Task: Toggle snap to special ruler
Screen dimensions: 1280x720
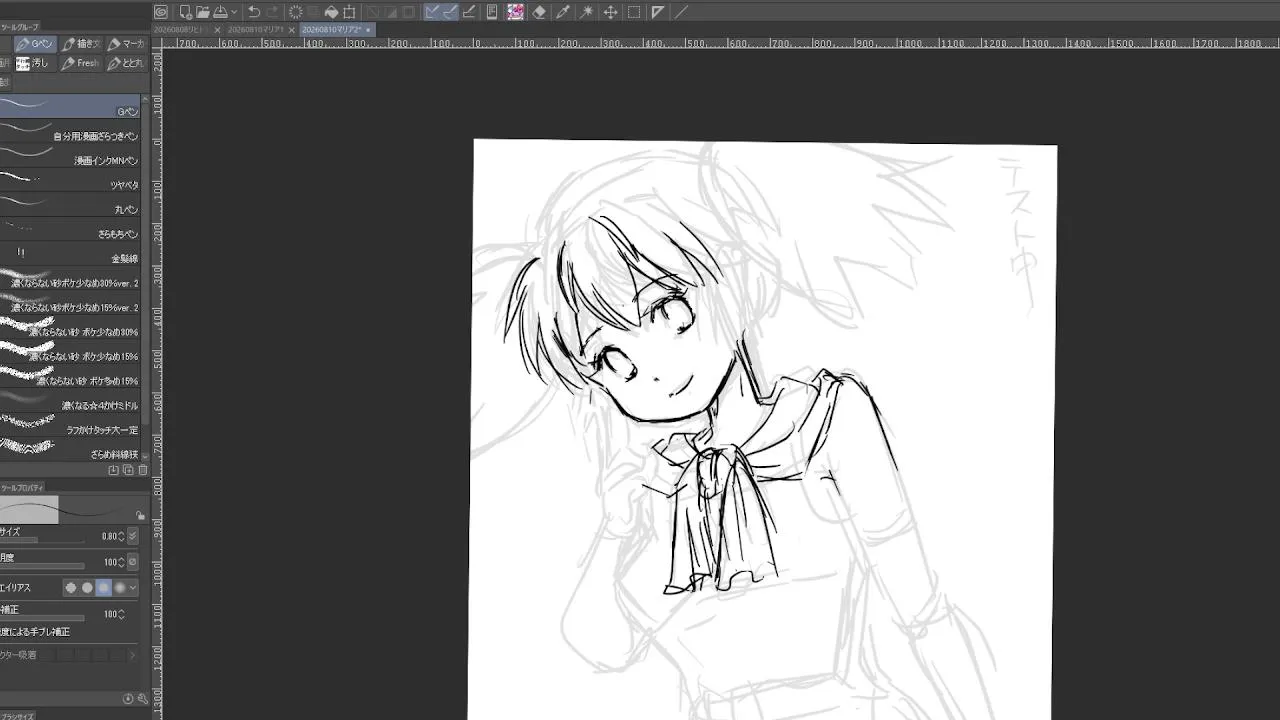Action: (450, 12)
